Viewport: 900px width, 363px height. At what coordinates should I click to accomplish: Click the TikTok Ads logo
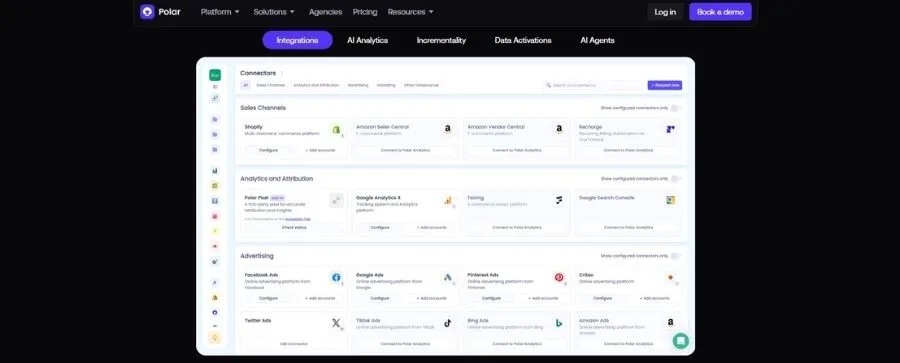click(x=448, y=323)
